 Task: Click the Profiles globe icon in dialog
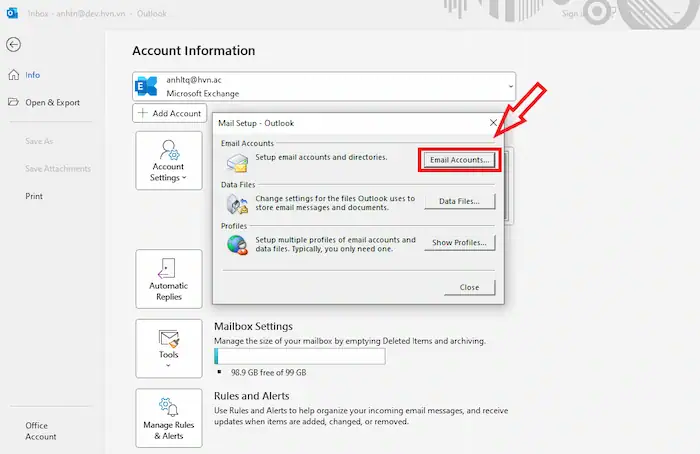(237, 245)
